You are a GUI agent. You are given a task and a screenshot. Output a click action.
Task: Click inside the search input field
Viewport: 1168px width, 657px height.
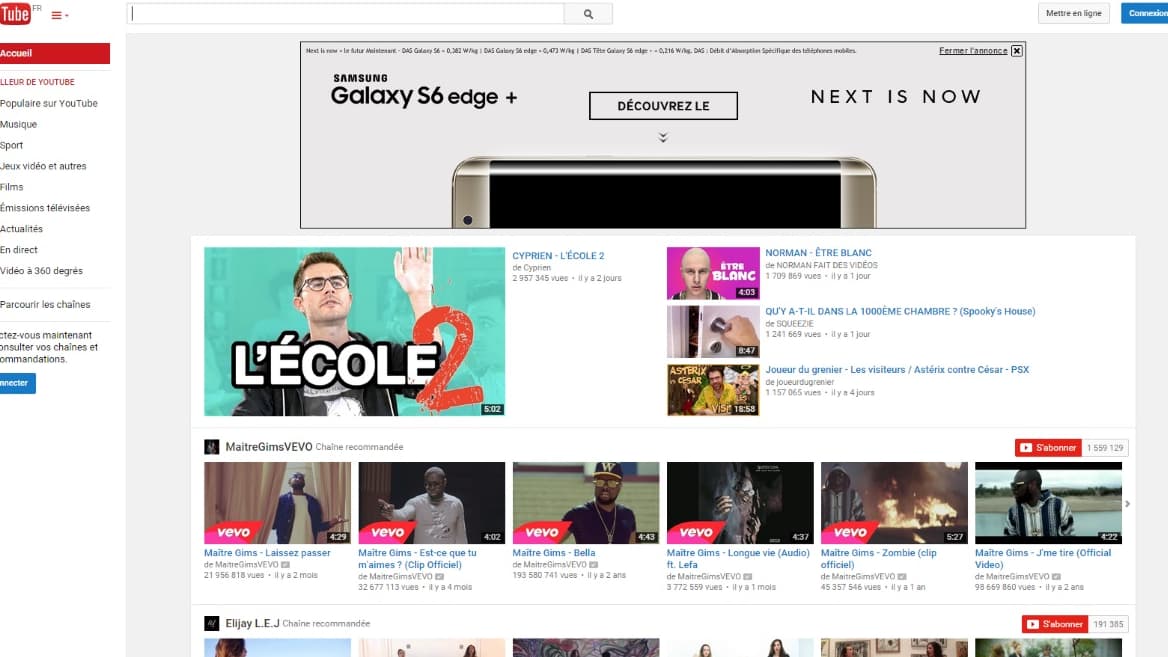pyautogui.click(x=345, y=13)
